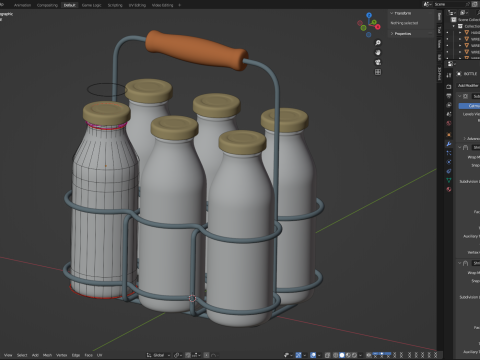Open the Material properties sphere icon
480x360 pixels.
[x=449, y=189]
